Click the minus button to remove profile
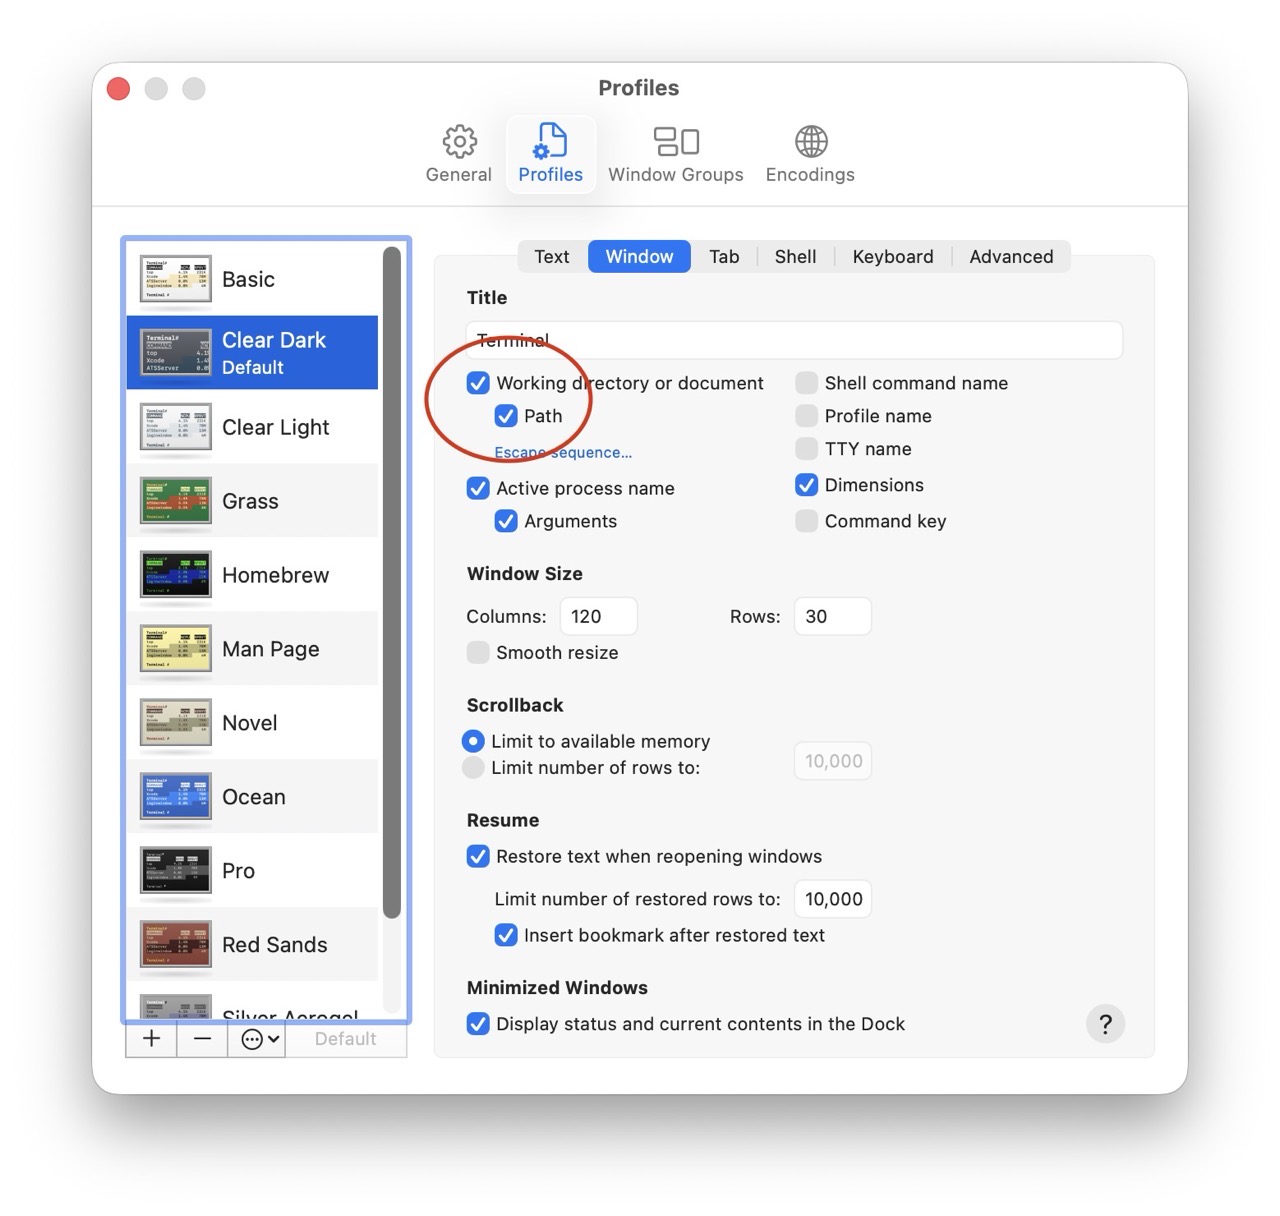The height and width of the screenshot is (1216, 1280). tap(202, 1039)
